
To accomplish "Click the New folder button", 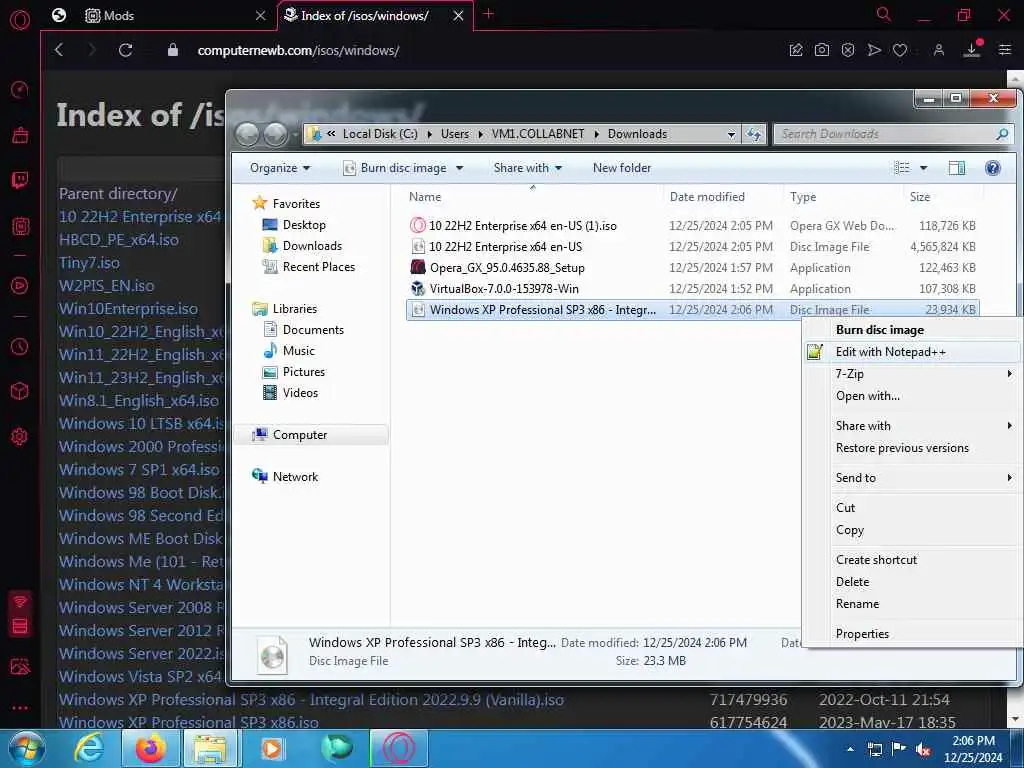I will tap(622, 168).
